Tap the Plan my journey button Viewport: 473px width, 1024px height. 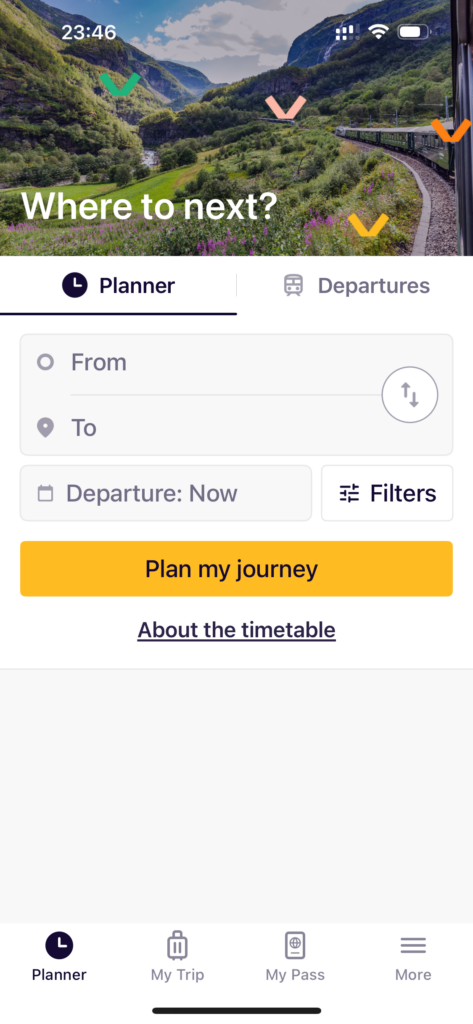click(236, 569)
